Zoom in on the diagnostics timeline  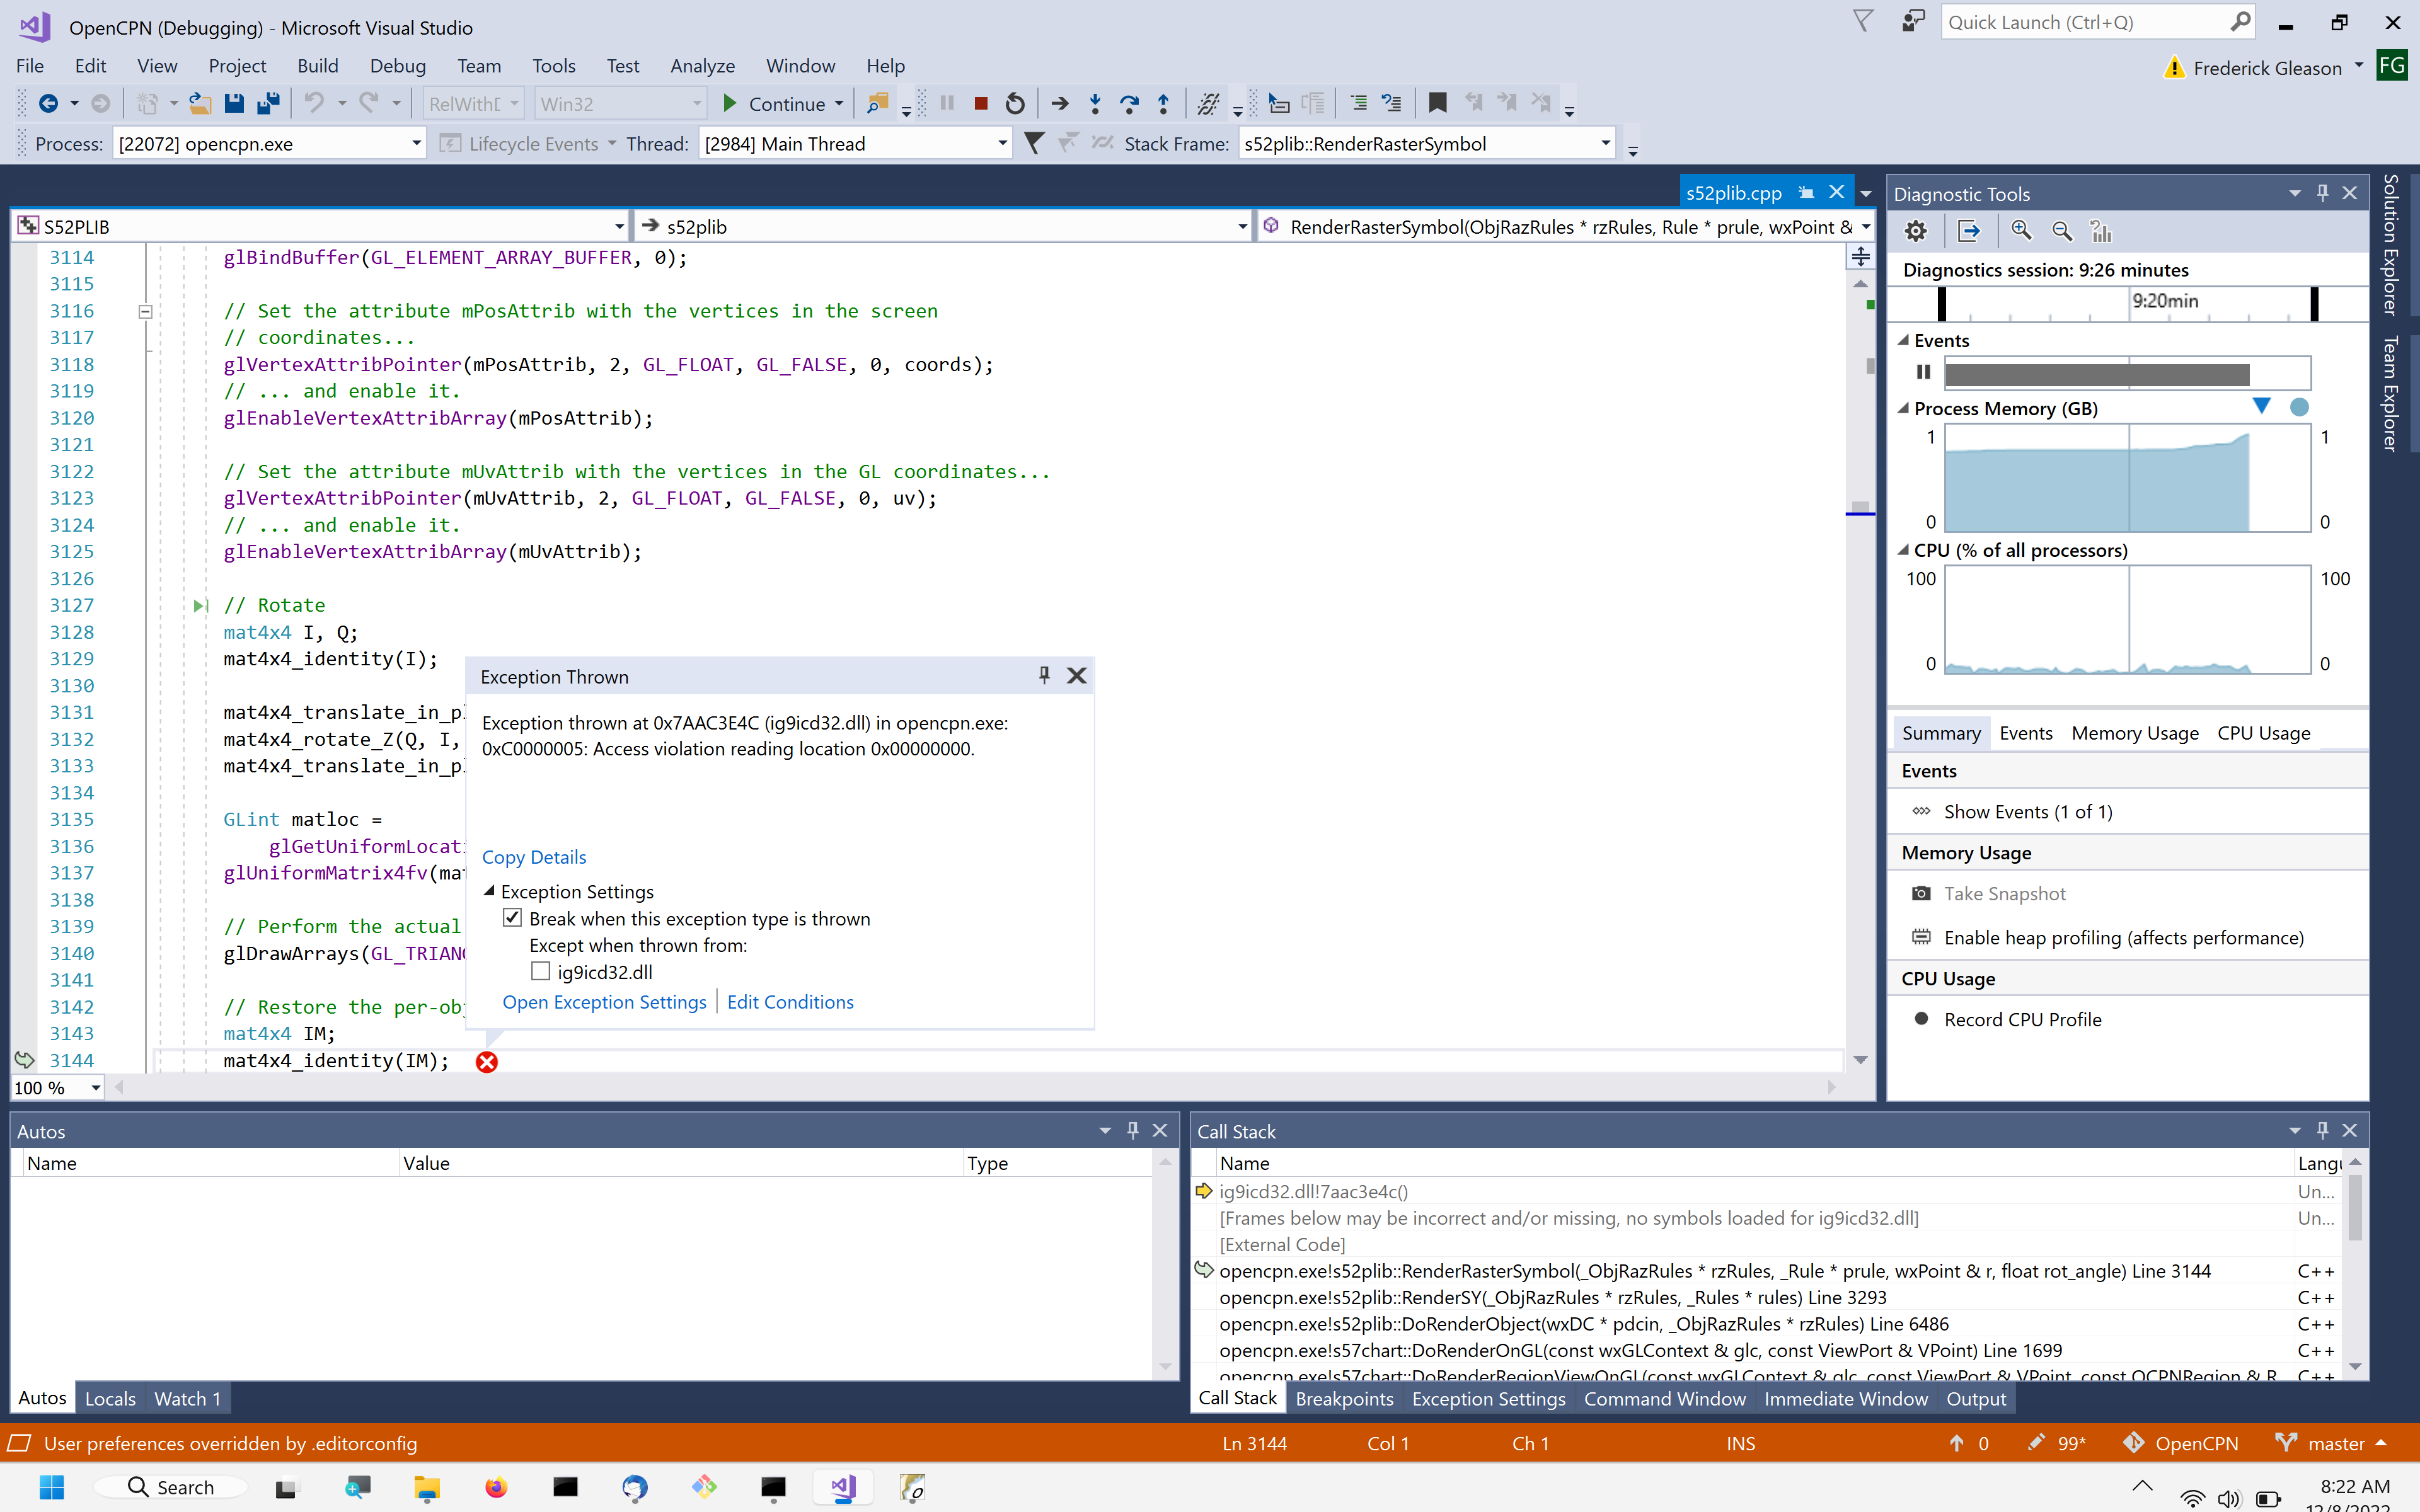click(2021, 231)
